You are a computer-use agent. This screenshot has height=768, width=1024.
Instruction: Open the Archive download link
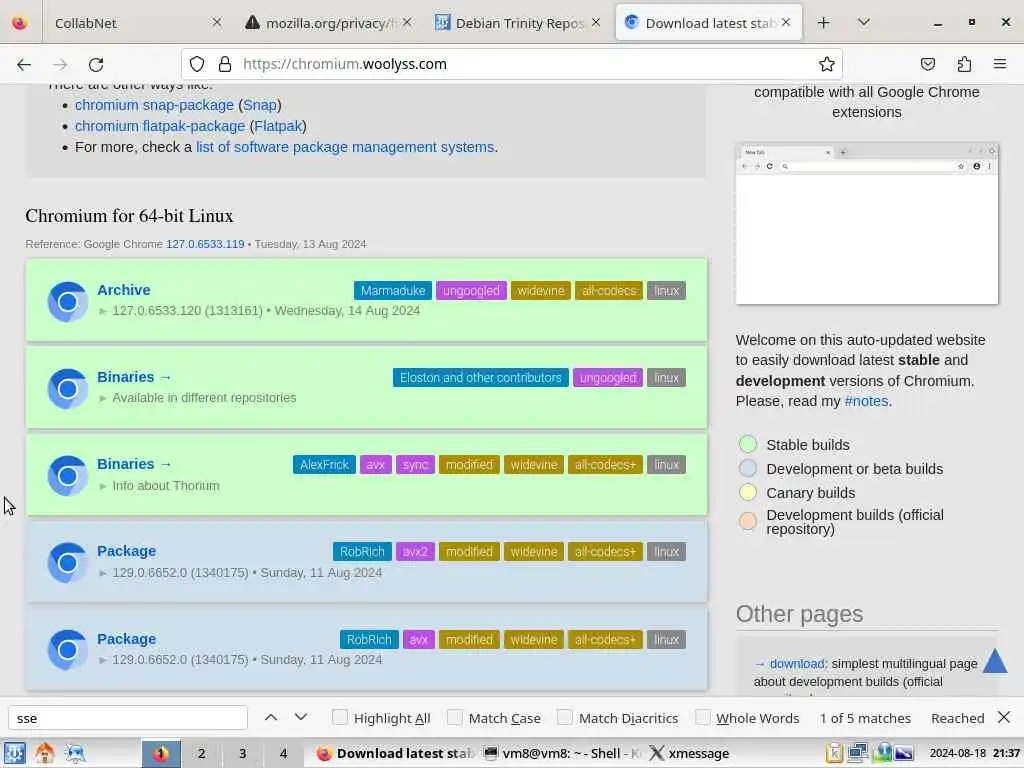pos(123,290)
